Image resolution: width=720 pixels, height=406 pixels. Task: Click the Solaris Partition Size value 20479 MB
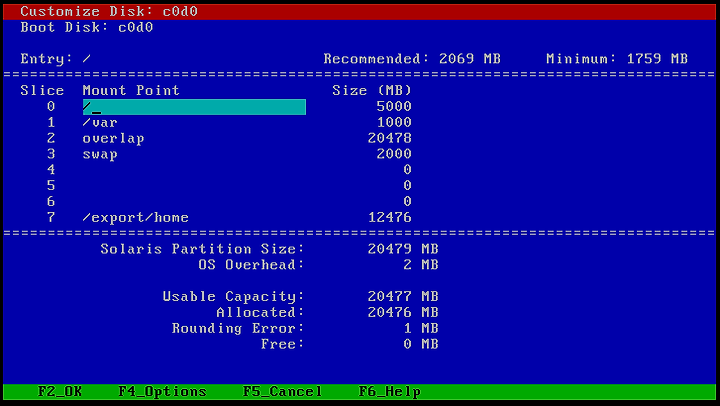403,249
